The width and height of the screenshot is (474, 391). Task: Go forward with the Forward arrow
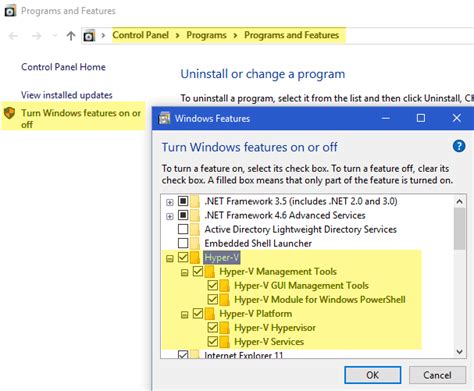(36, 36)
